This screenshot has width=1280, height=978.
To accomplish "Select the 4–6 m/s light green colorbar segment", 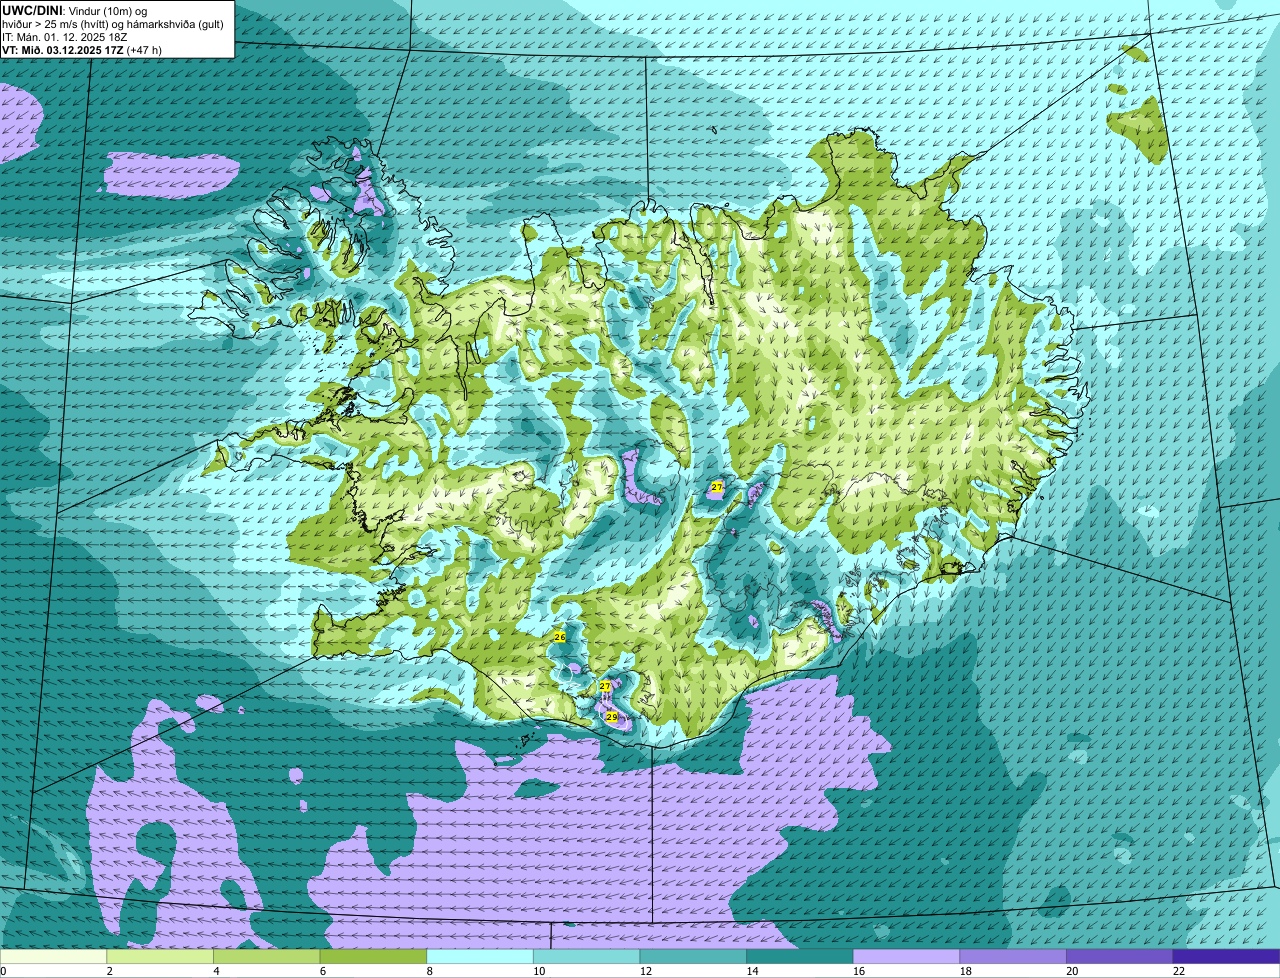I will coord(266,956).
